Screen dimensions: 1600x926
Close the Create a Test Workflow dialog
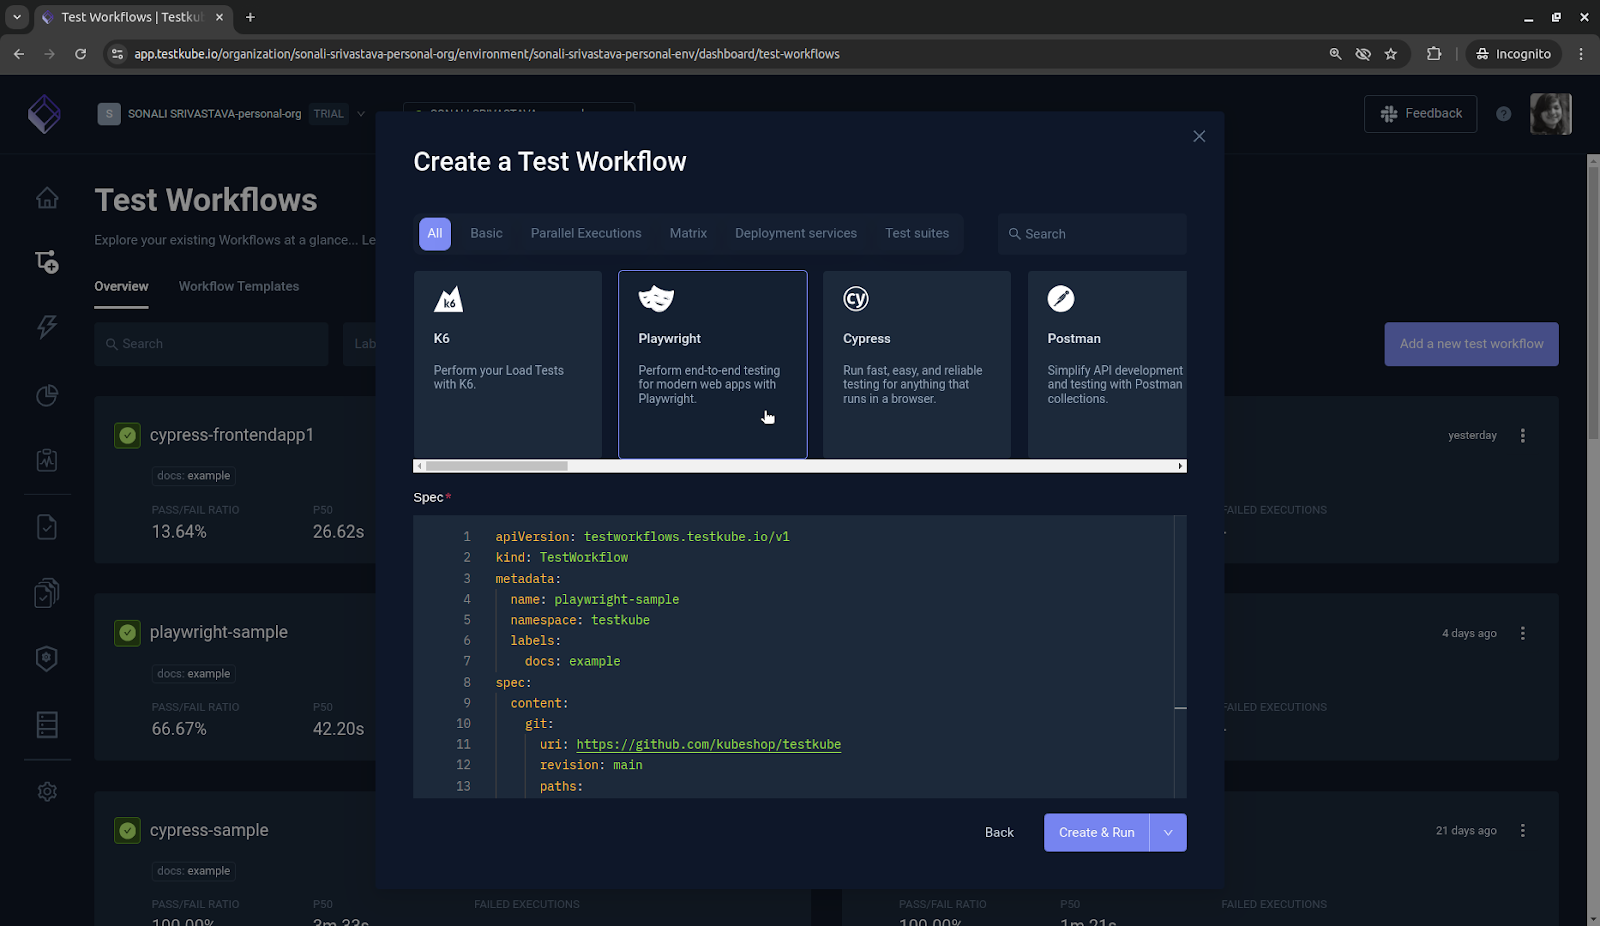pyautogui.click(x=1199, y=136)
